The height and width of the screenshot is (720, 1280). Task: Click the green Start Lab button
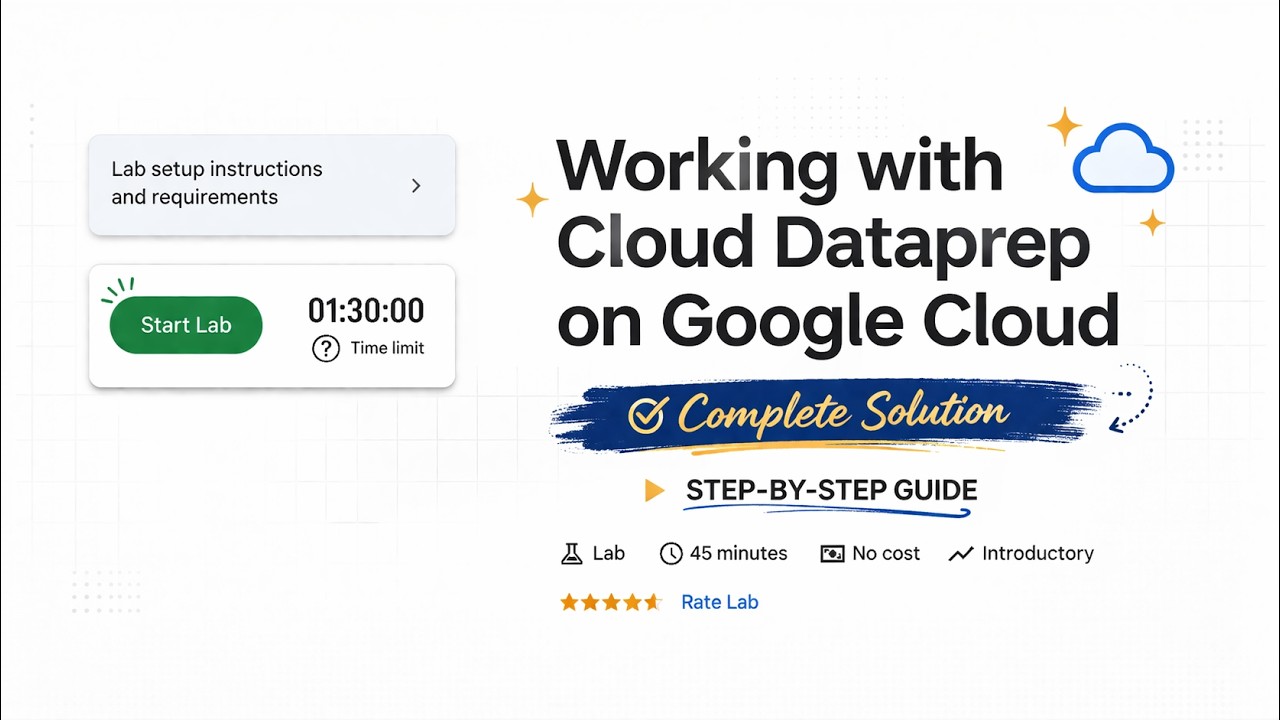point(186,325)
